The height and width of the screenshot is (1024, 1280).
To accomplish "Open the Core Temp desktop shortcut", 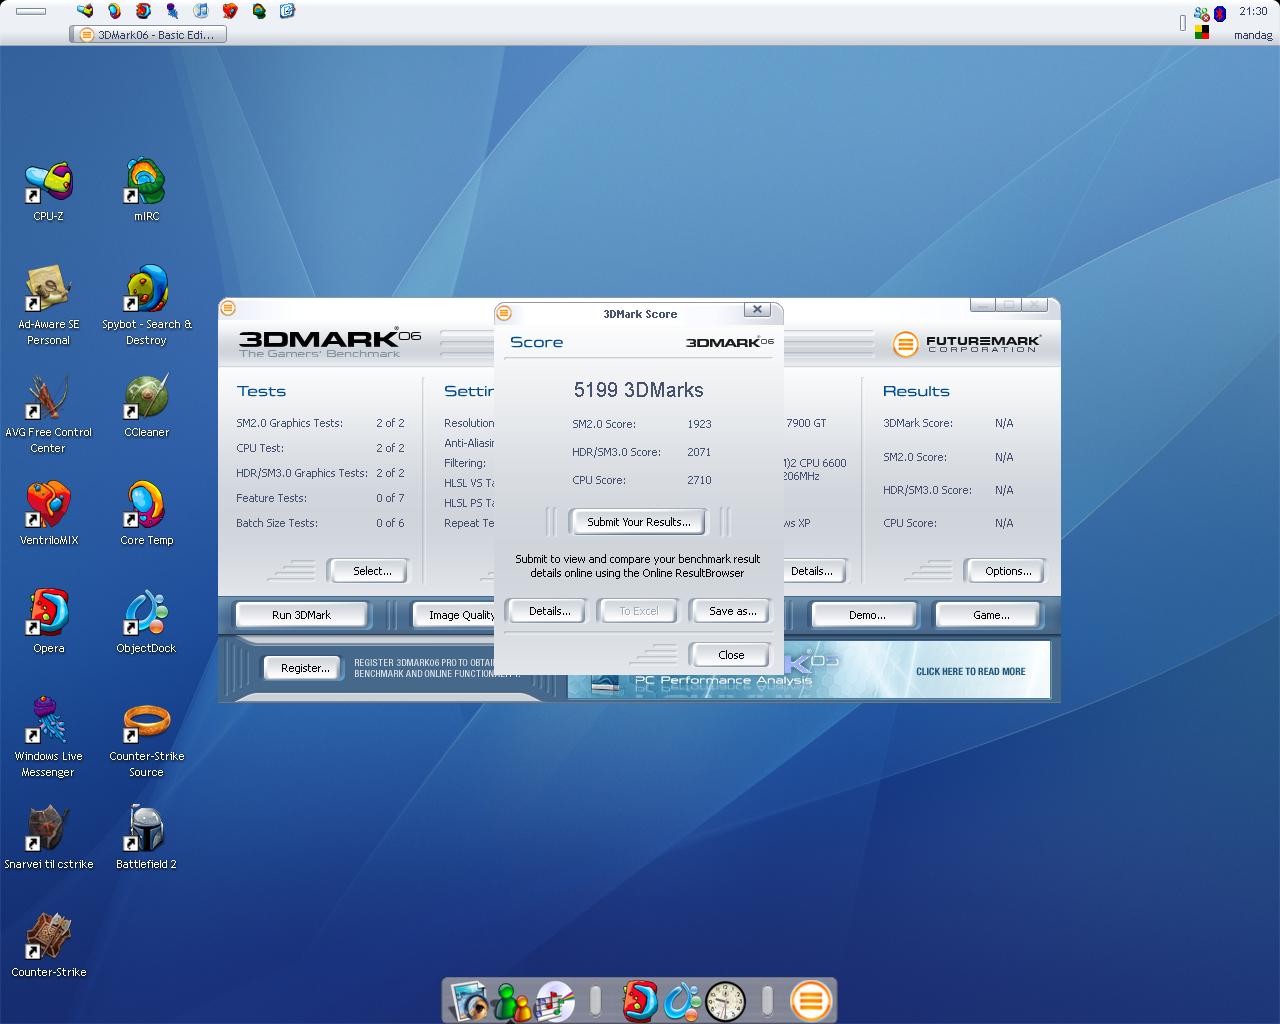I will coord(146,513).
